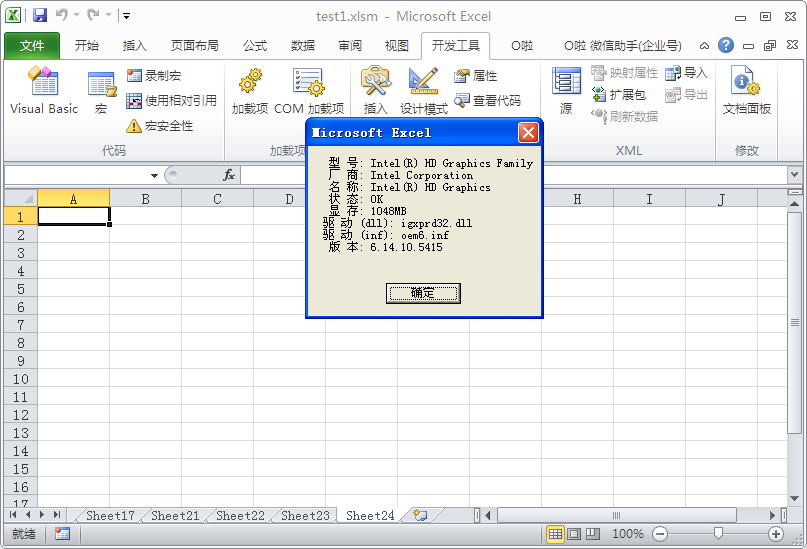Switch to the Home (开始) tab
Image resolution: width=807 pixels, height=549 pixels.
pyautogui.click(x=86, y=46)
